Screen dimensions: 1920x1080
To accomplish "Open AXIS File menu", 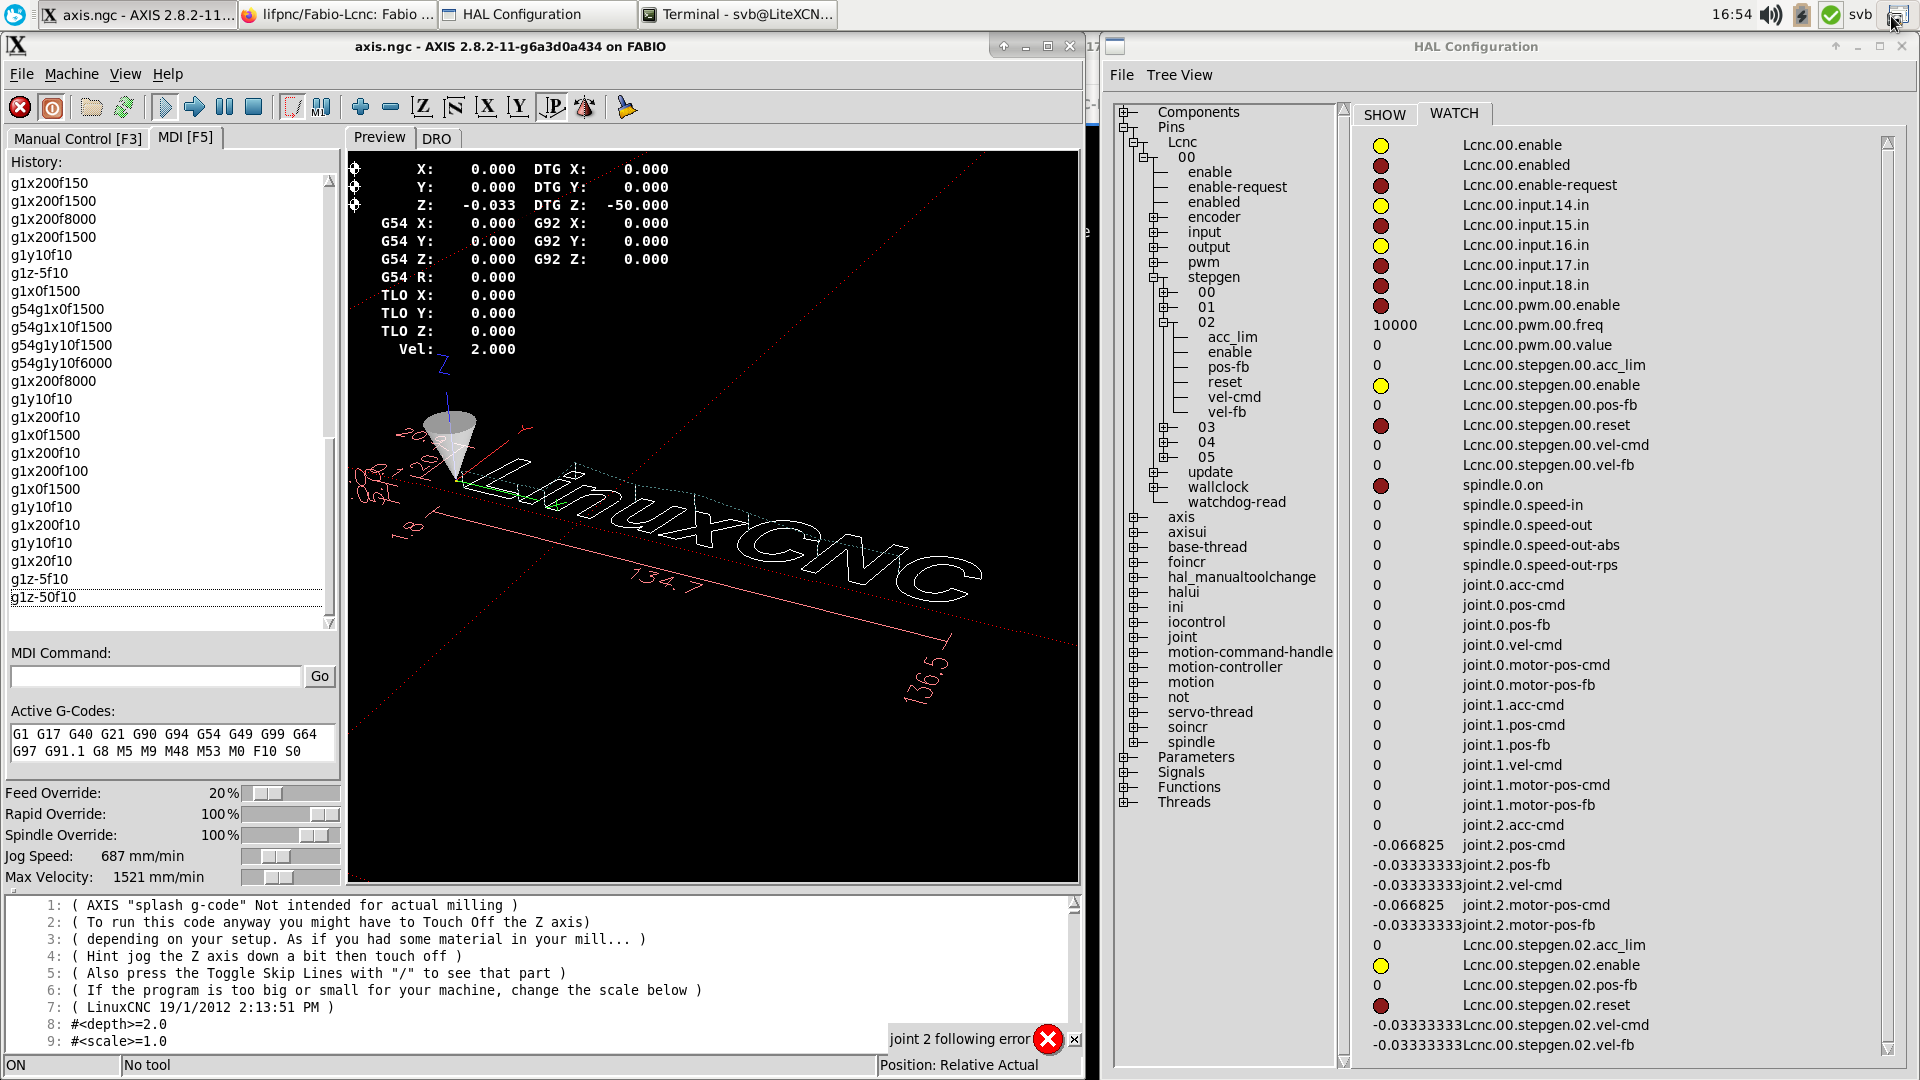I will pyautogui.click(x=22, y=74).
